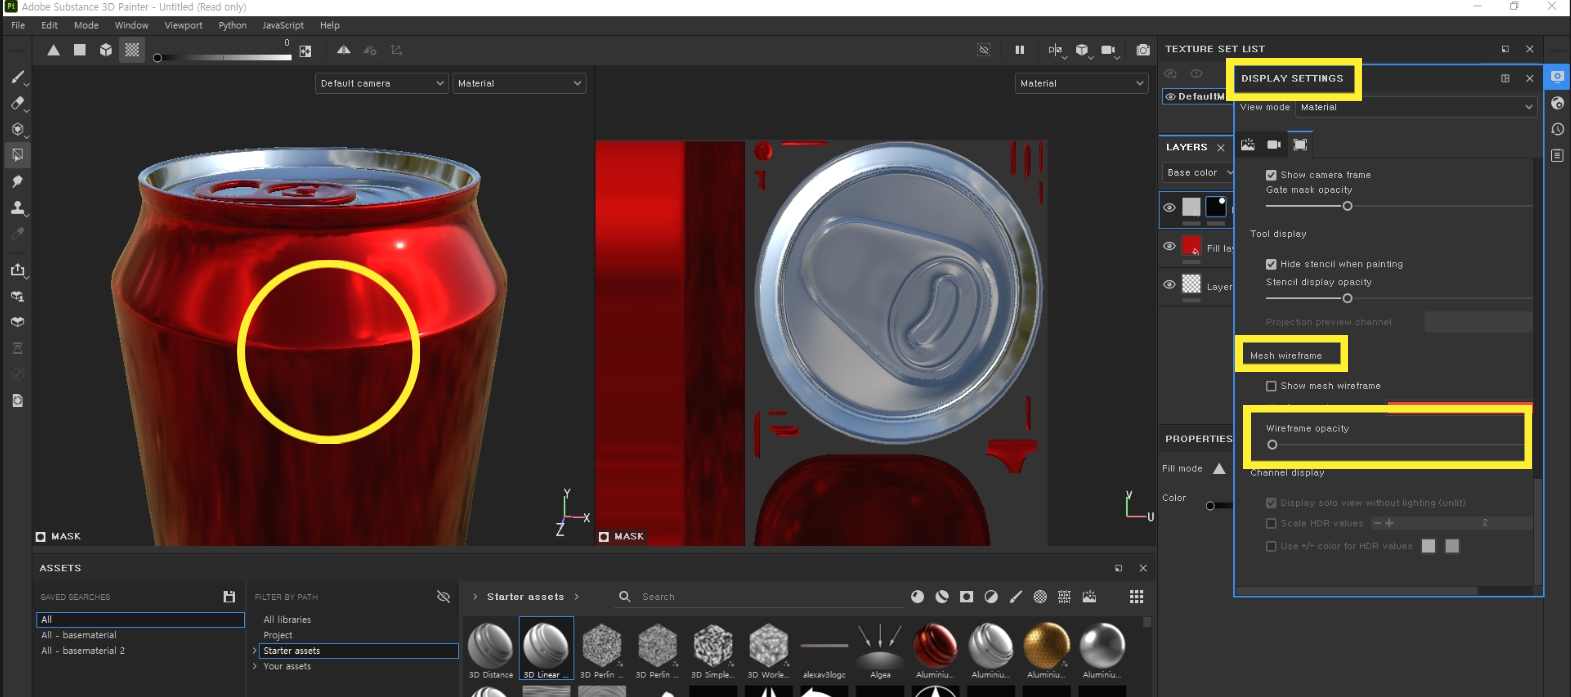
Task: Switch to the camera tab icon in Display Settings
Action: point(1274,145)
